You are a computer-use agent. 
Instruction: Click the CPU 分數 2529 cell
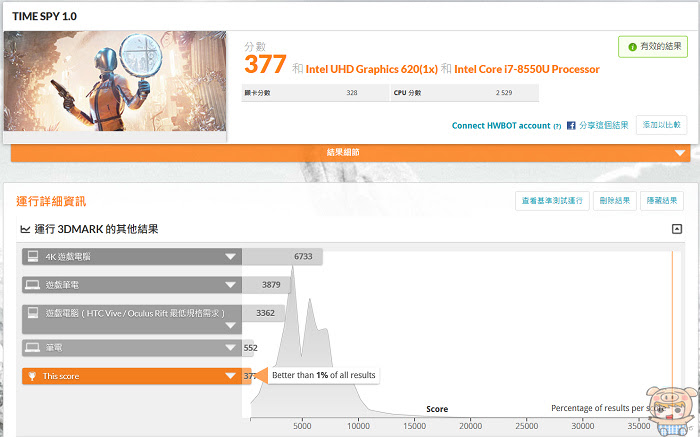pyautogui.click(x=465, y=93)
